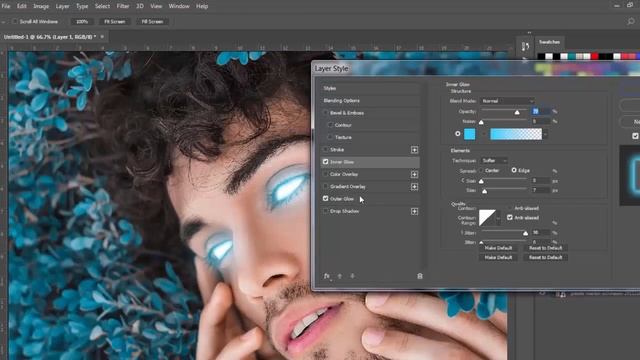Open the Filter menu
640x360 pixels.
pyautogui.click(x=123, y=6)
